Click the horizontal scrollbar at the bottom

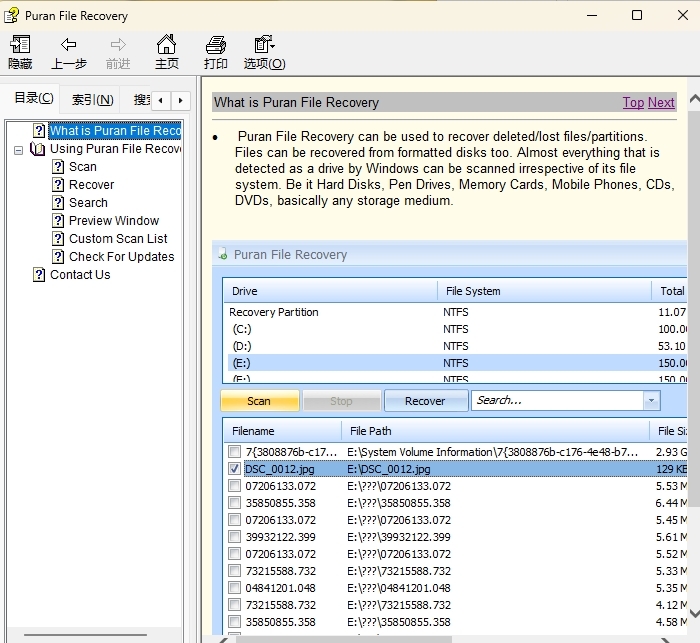tap(344, 639)
